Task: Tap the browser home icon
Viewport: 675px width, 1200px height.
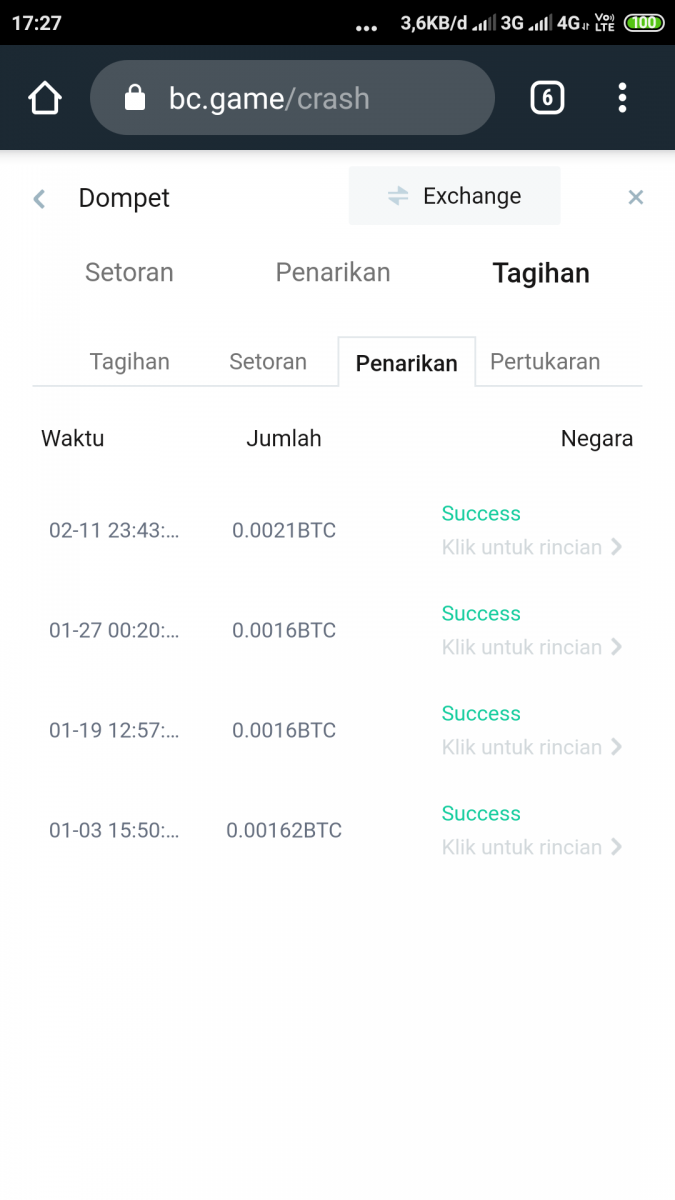Action: [45, 98]
